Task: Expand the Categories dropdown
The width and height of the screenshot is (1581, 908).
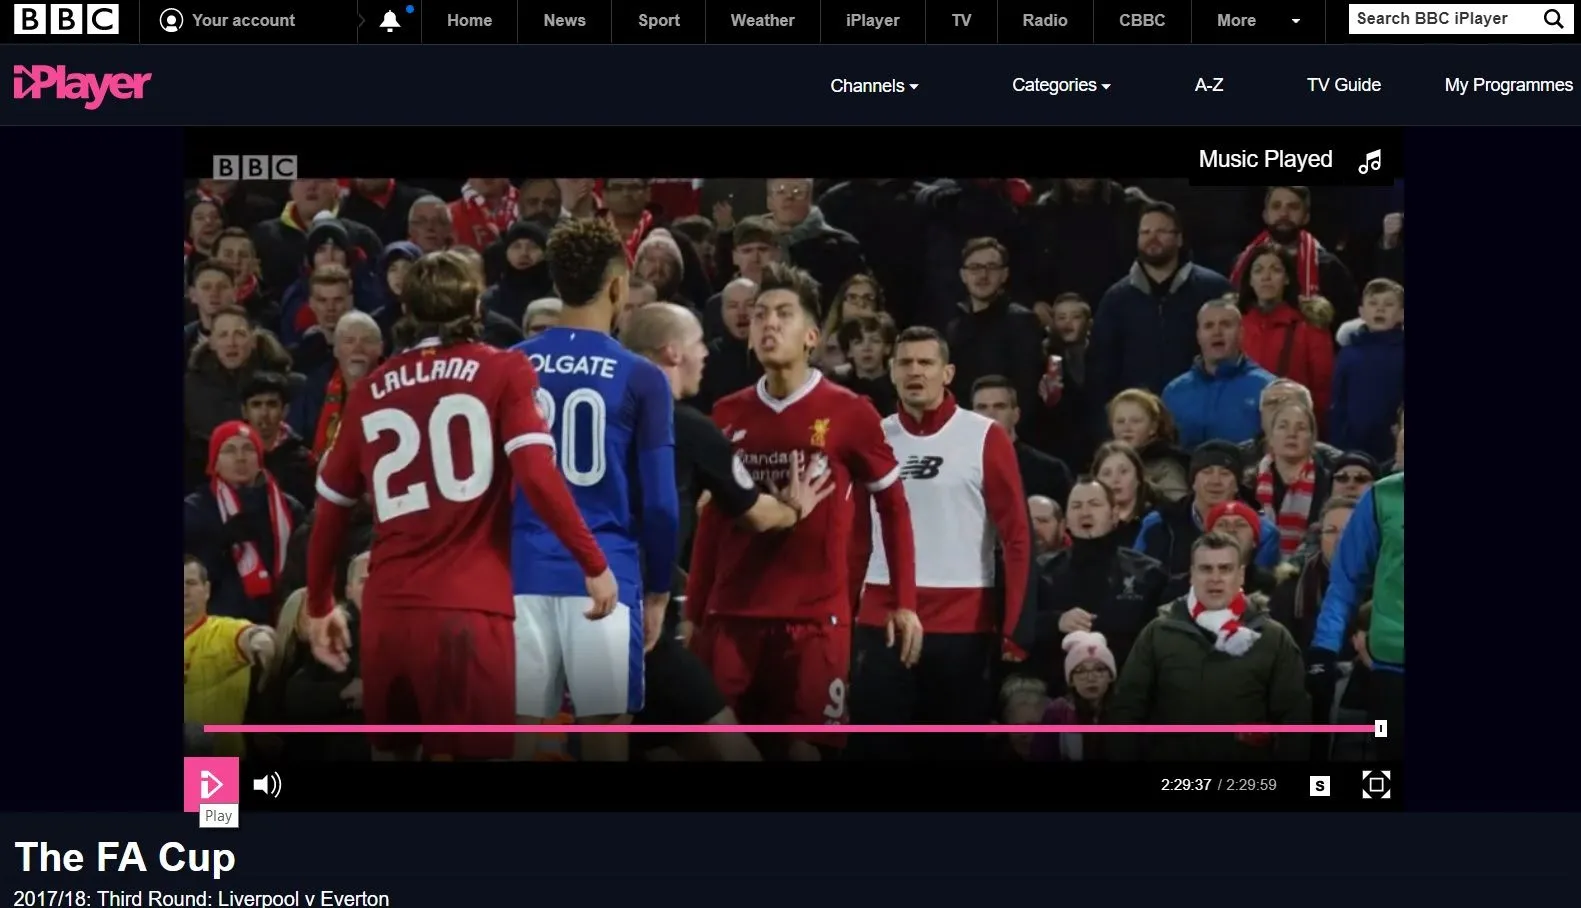Action: click(1061, 85)
